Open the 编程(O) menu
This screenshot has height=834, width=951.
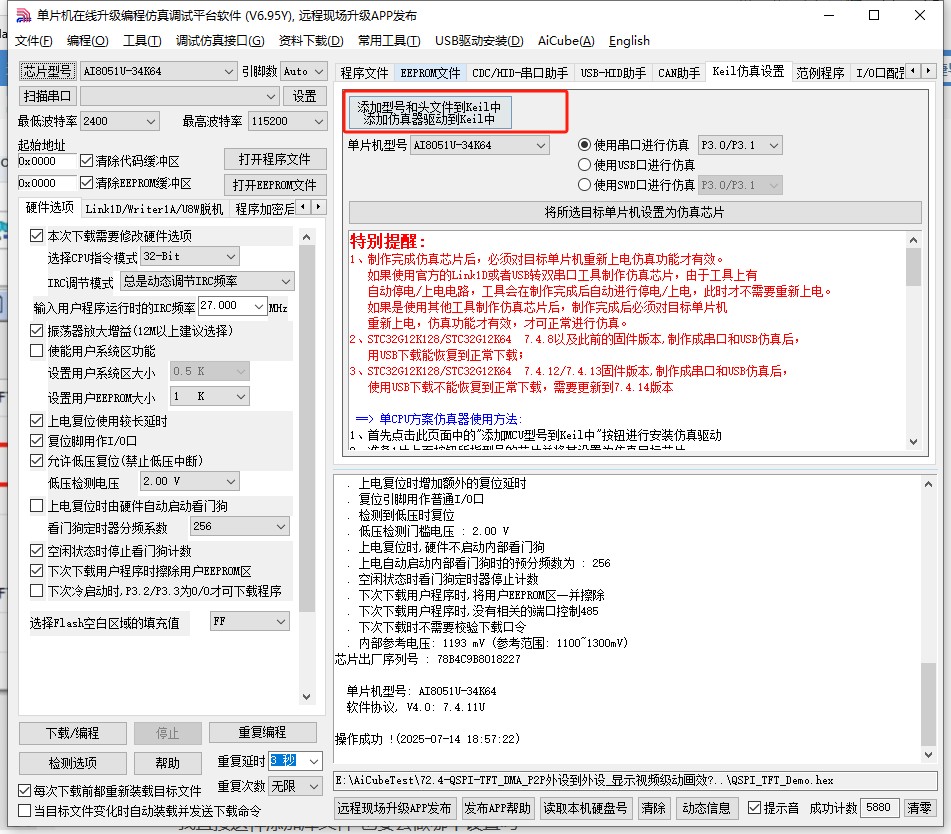pos(87,41)
